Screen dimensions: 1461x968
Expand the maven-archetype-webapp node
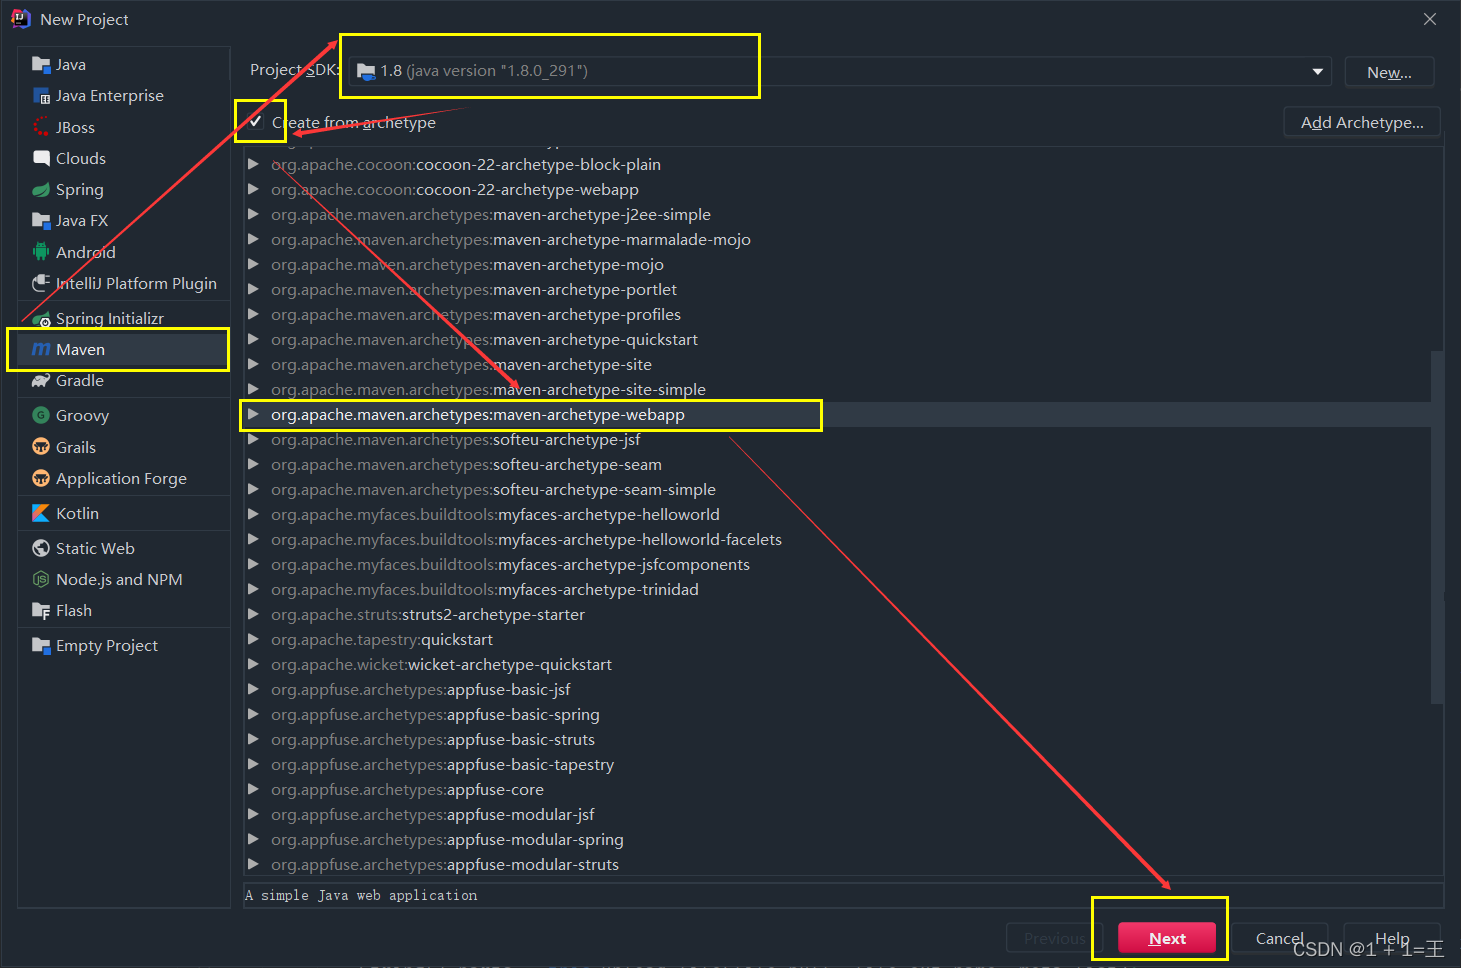pyautogui.click(x=253, y=414)
